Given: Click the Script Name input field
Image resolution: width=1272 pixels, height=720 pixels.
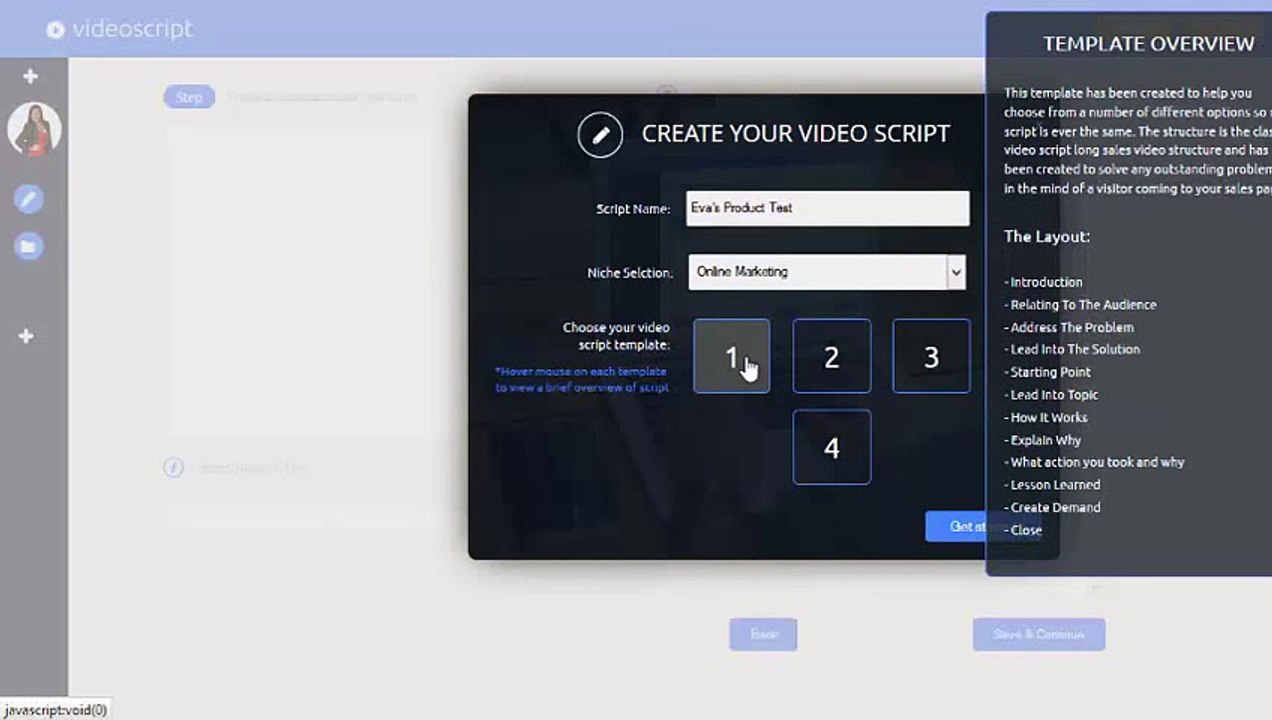Looking at the screenshot, I should pyautogui.click(x=827, y=208).
